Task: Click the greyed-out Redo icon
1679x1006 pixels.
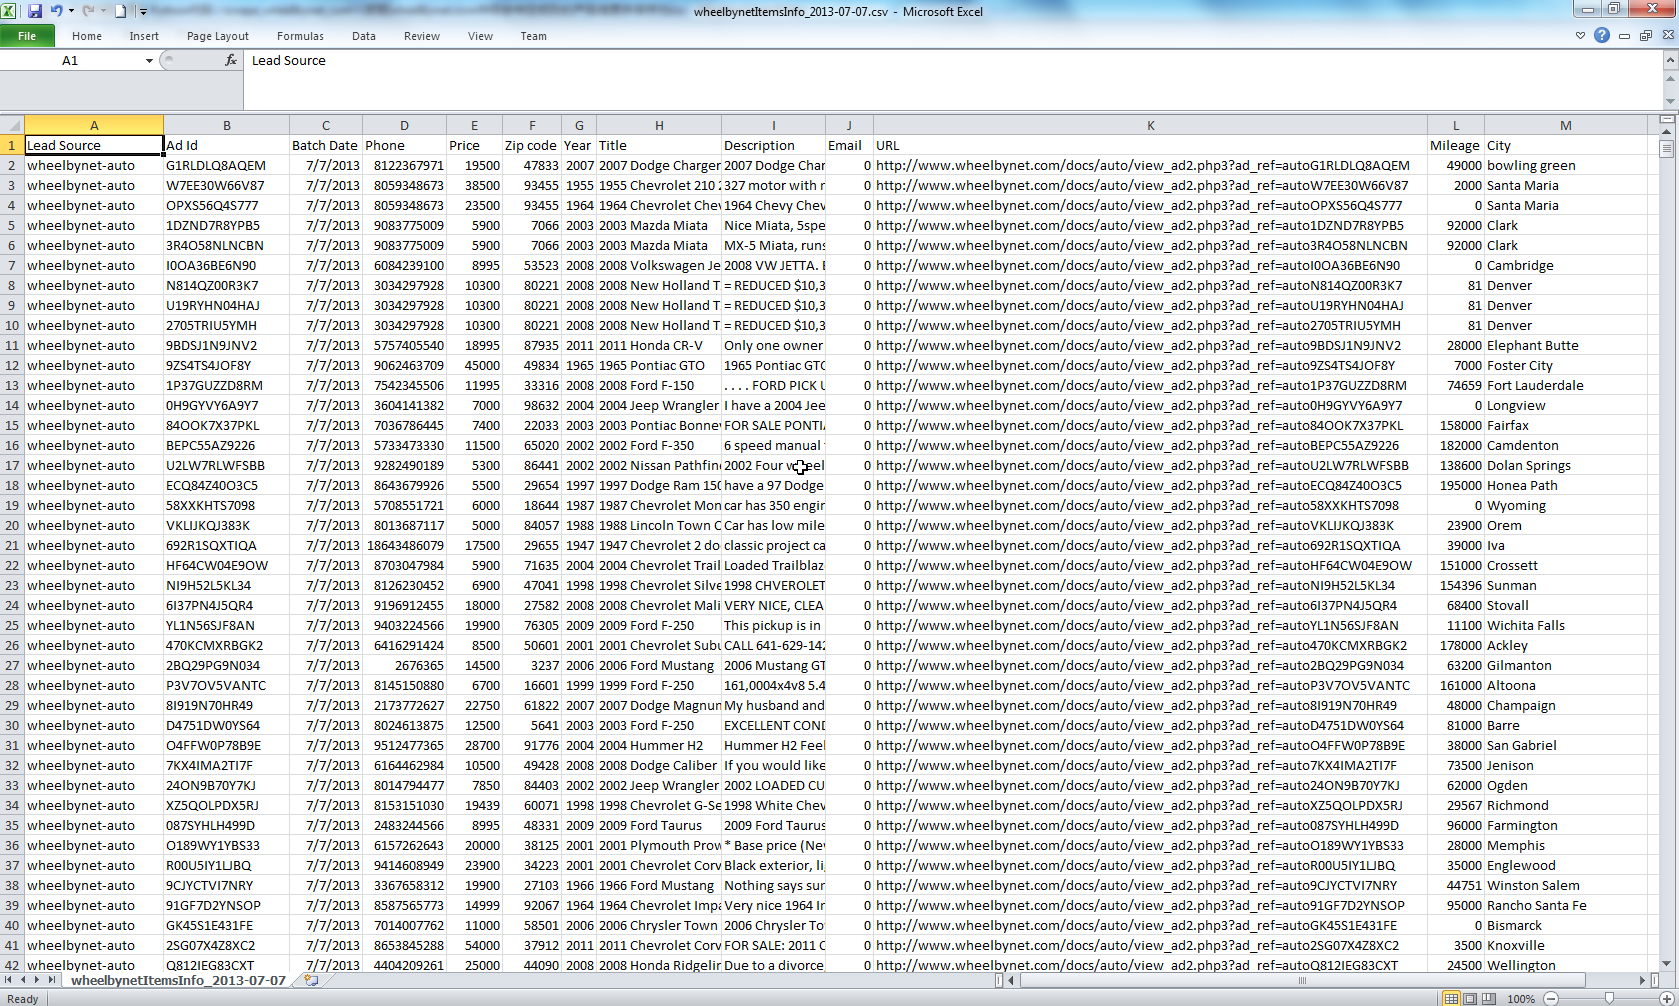Action: [88, 11]
